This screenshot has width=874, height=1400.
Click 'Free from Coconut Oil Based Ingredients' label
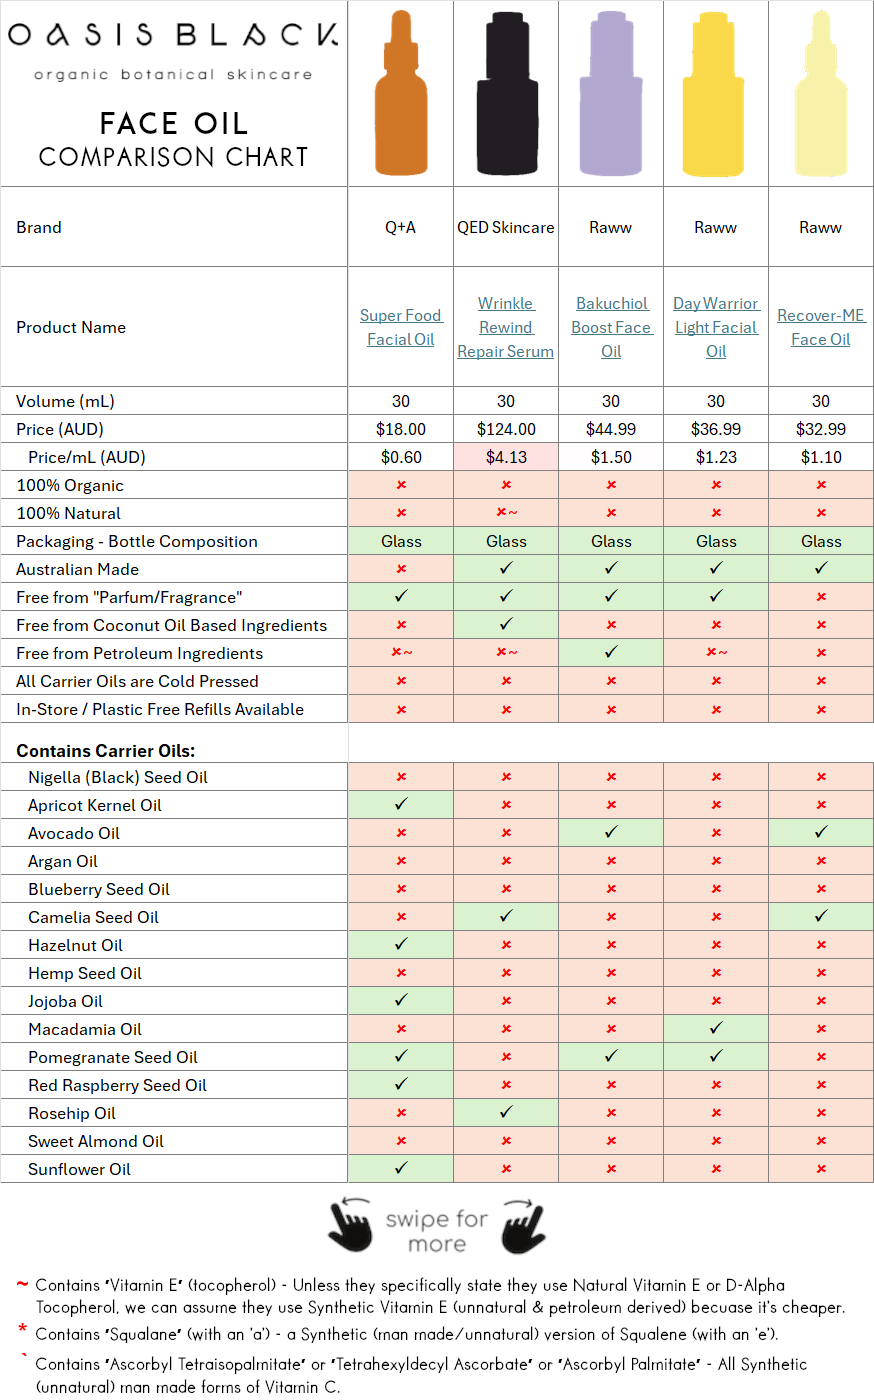point(172,625)
